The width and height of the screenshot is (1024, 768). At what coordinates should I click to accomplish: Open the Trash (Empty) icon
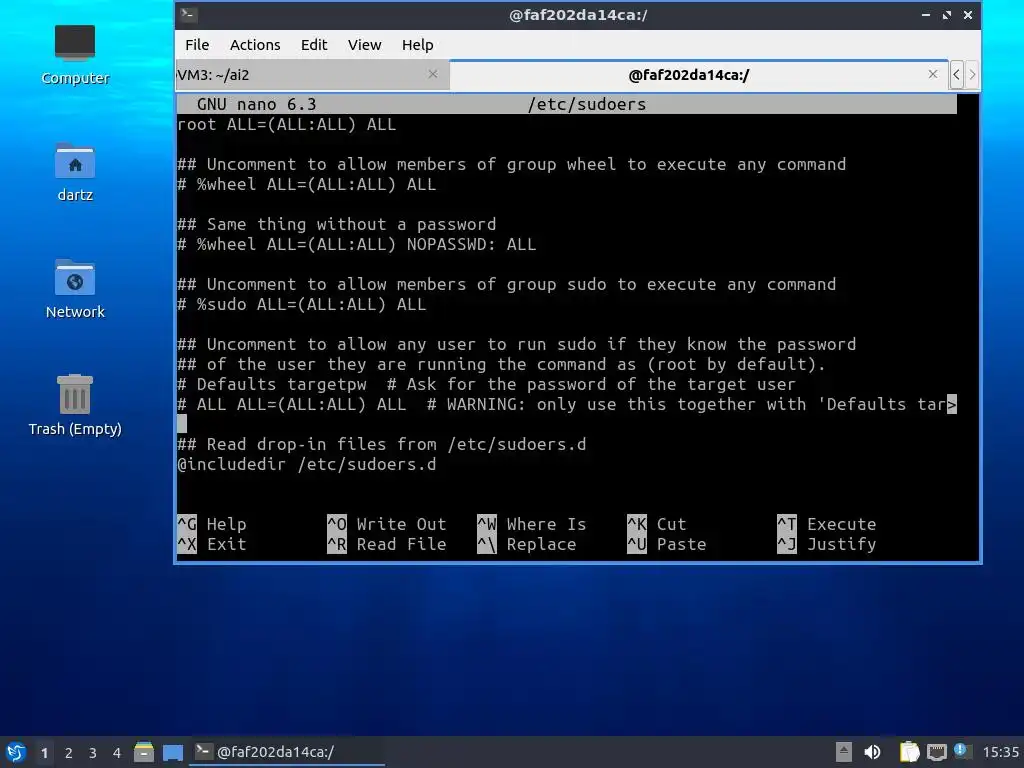click(x=75, y=405)
